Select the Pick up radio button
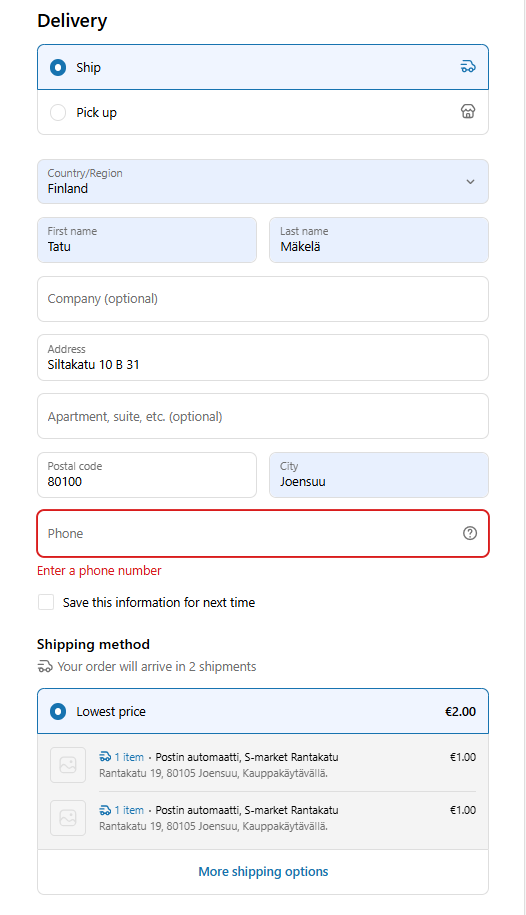 click(58, 112)
